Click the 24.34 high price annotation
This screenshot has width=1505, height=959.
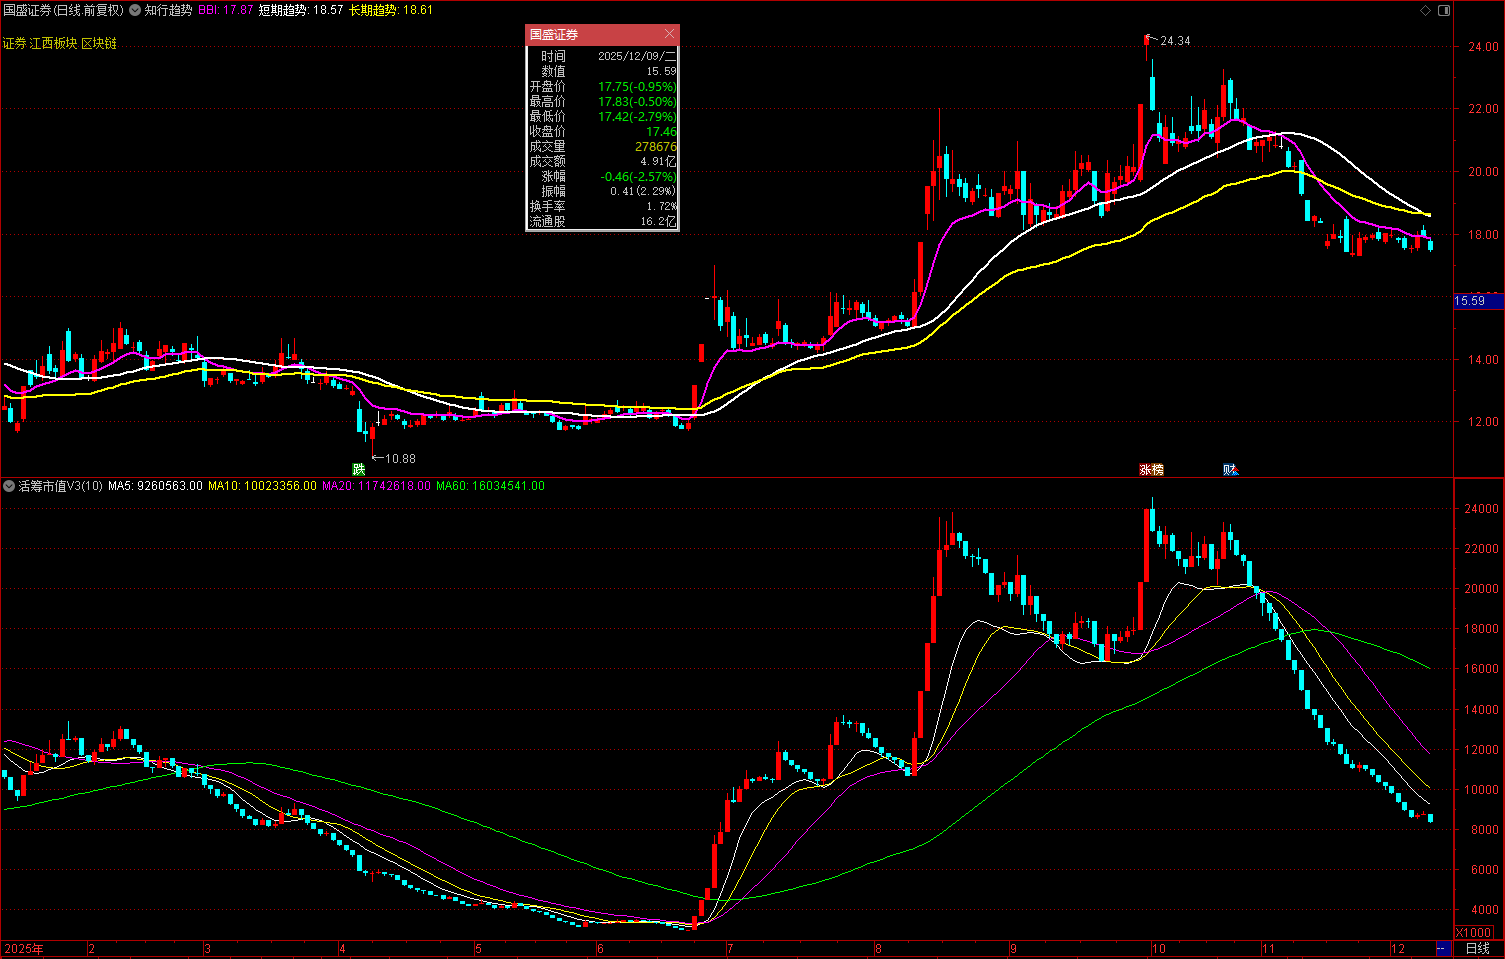tap(1174, 41)
